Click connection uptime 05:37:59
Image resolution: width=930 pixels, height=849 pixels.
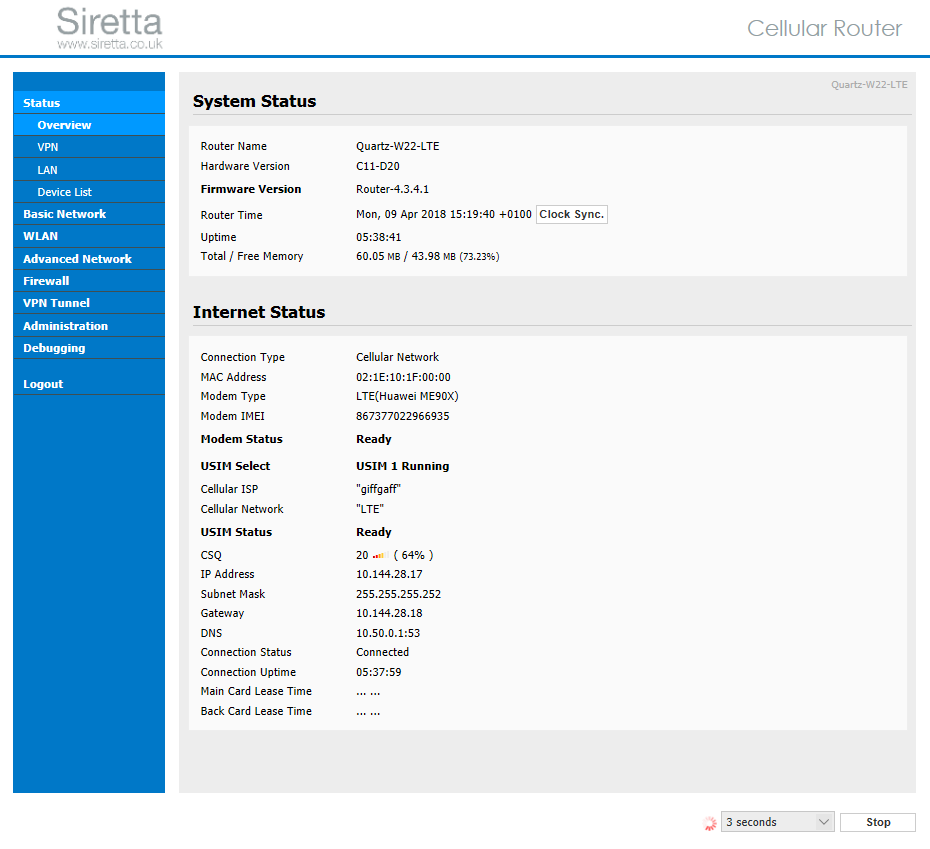tap(378, 672)
